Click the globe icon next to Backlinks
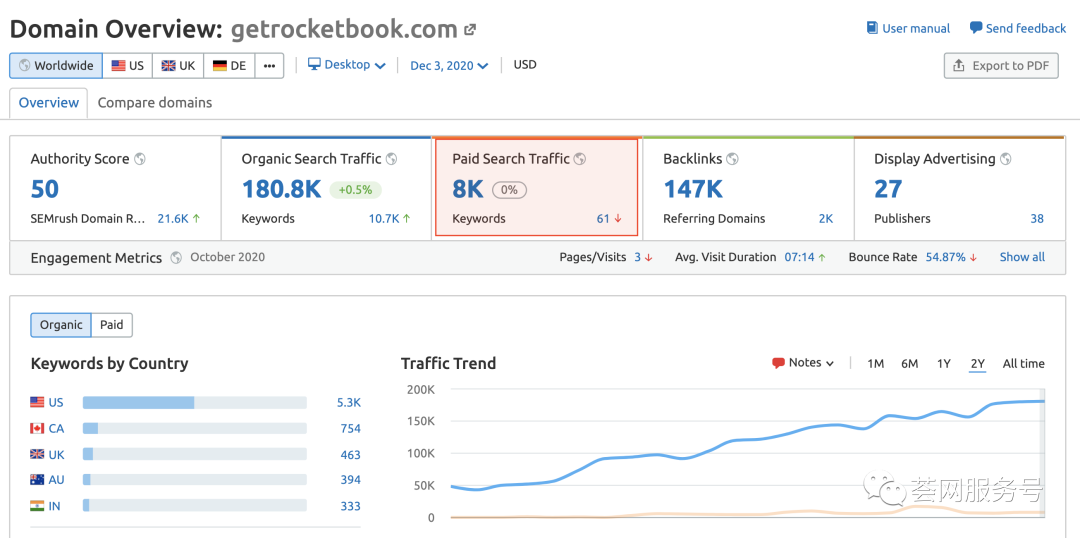Image resolution: width=1080 pixels, height=538 pixels. pyautogui.click(x=733, y=159)
